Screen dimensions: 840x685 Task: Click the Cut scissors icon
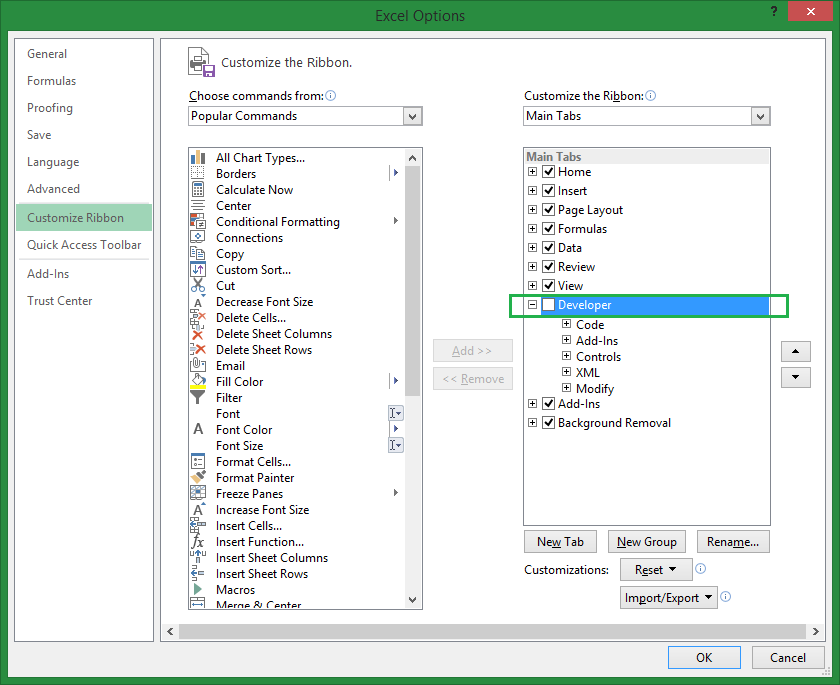coord(197,285)
